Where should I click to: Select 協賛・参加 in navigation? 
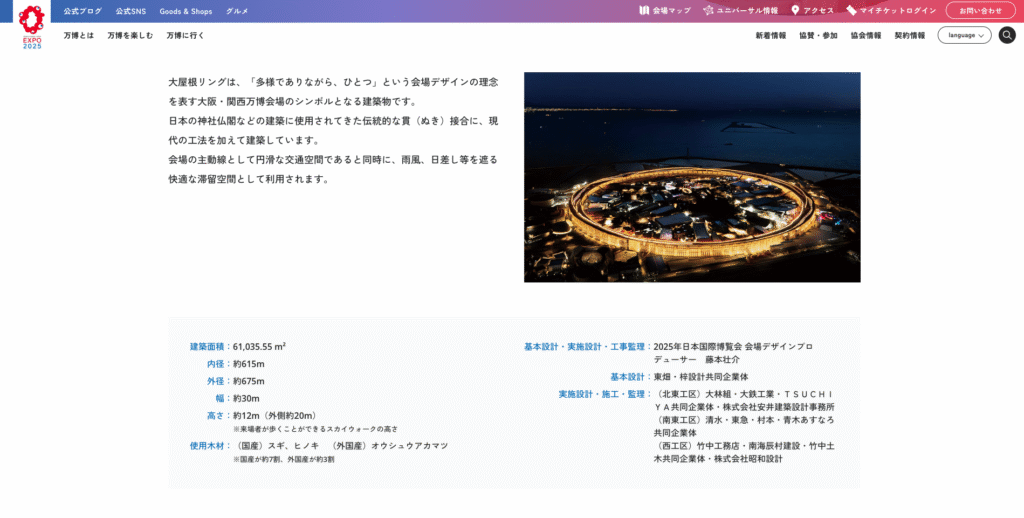818,35
